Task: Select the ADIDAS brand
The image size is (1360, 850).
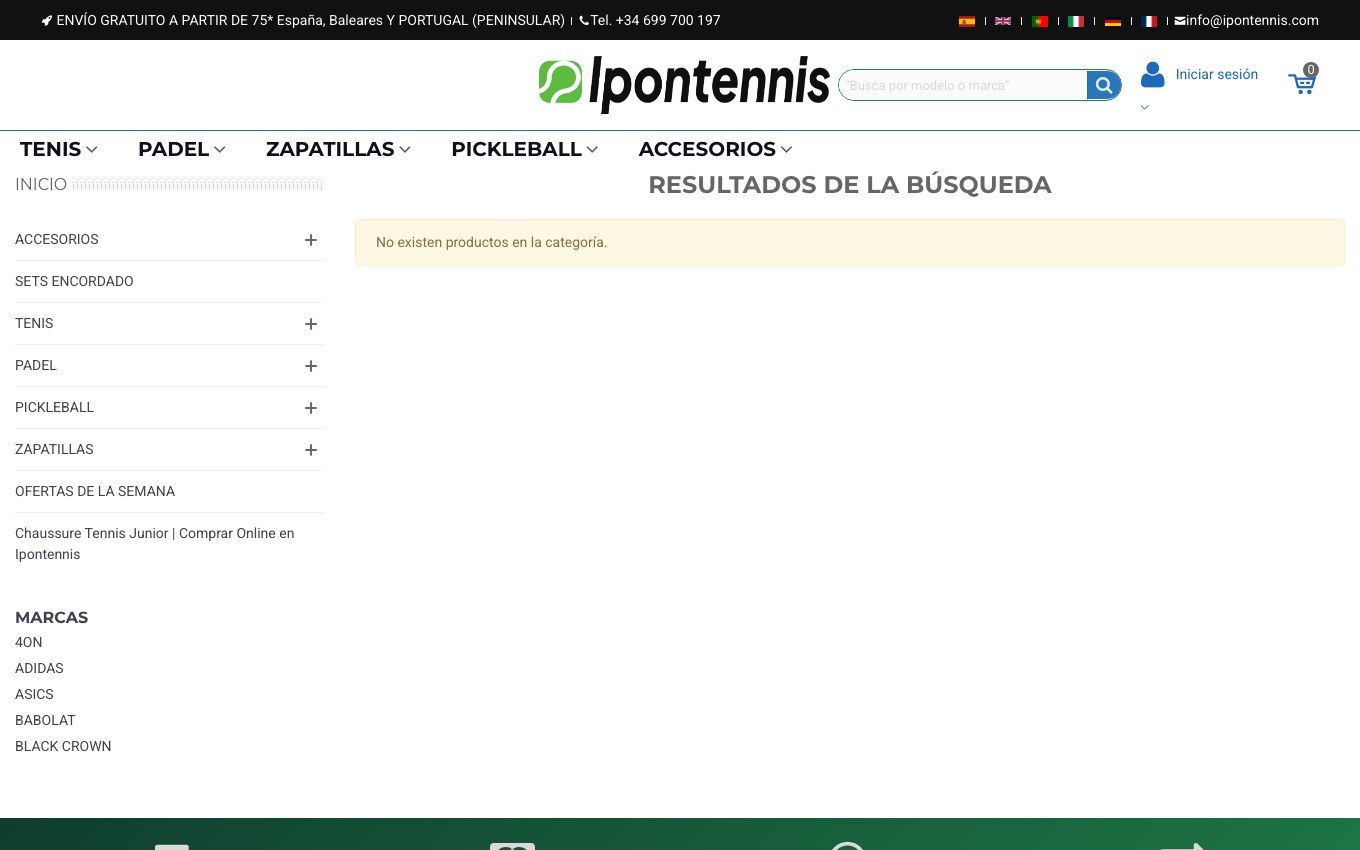Action: (x=39, y=668)
